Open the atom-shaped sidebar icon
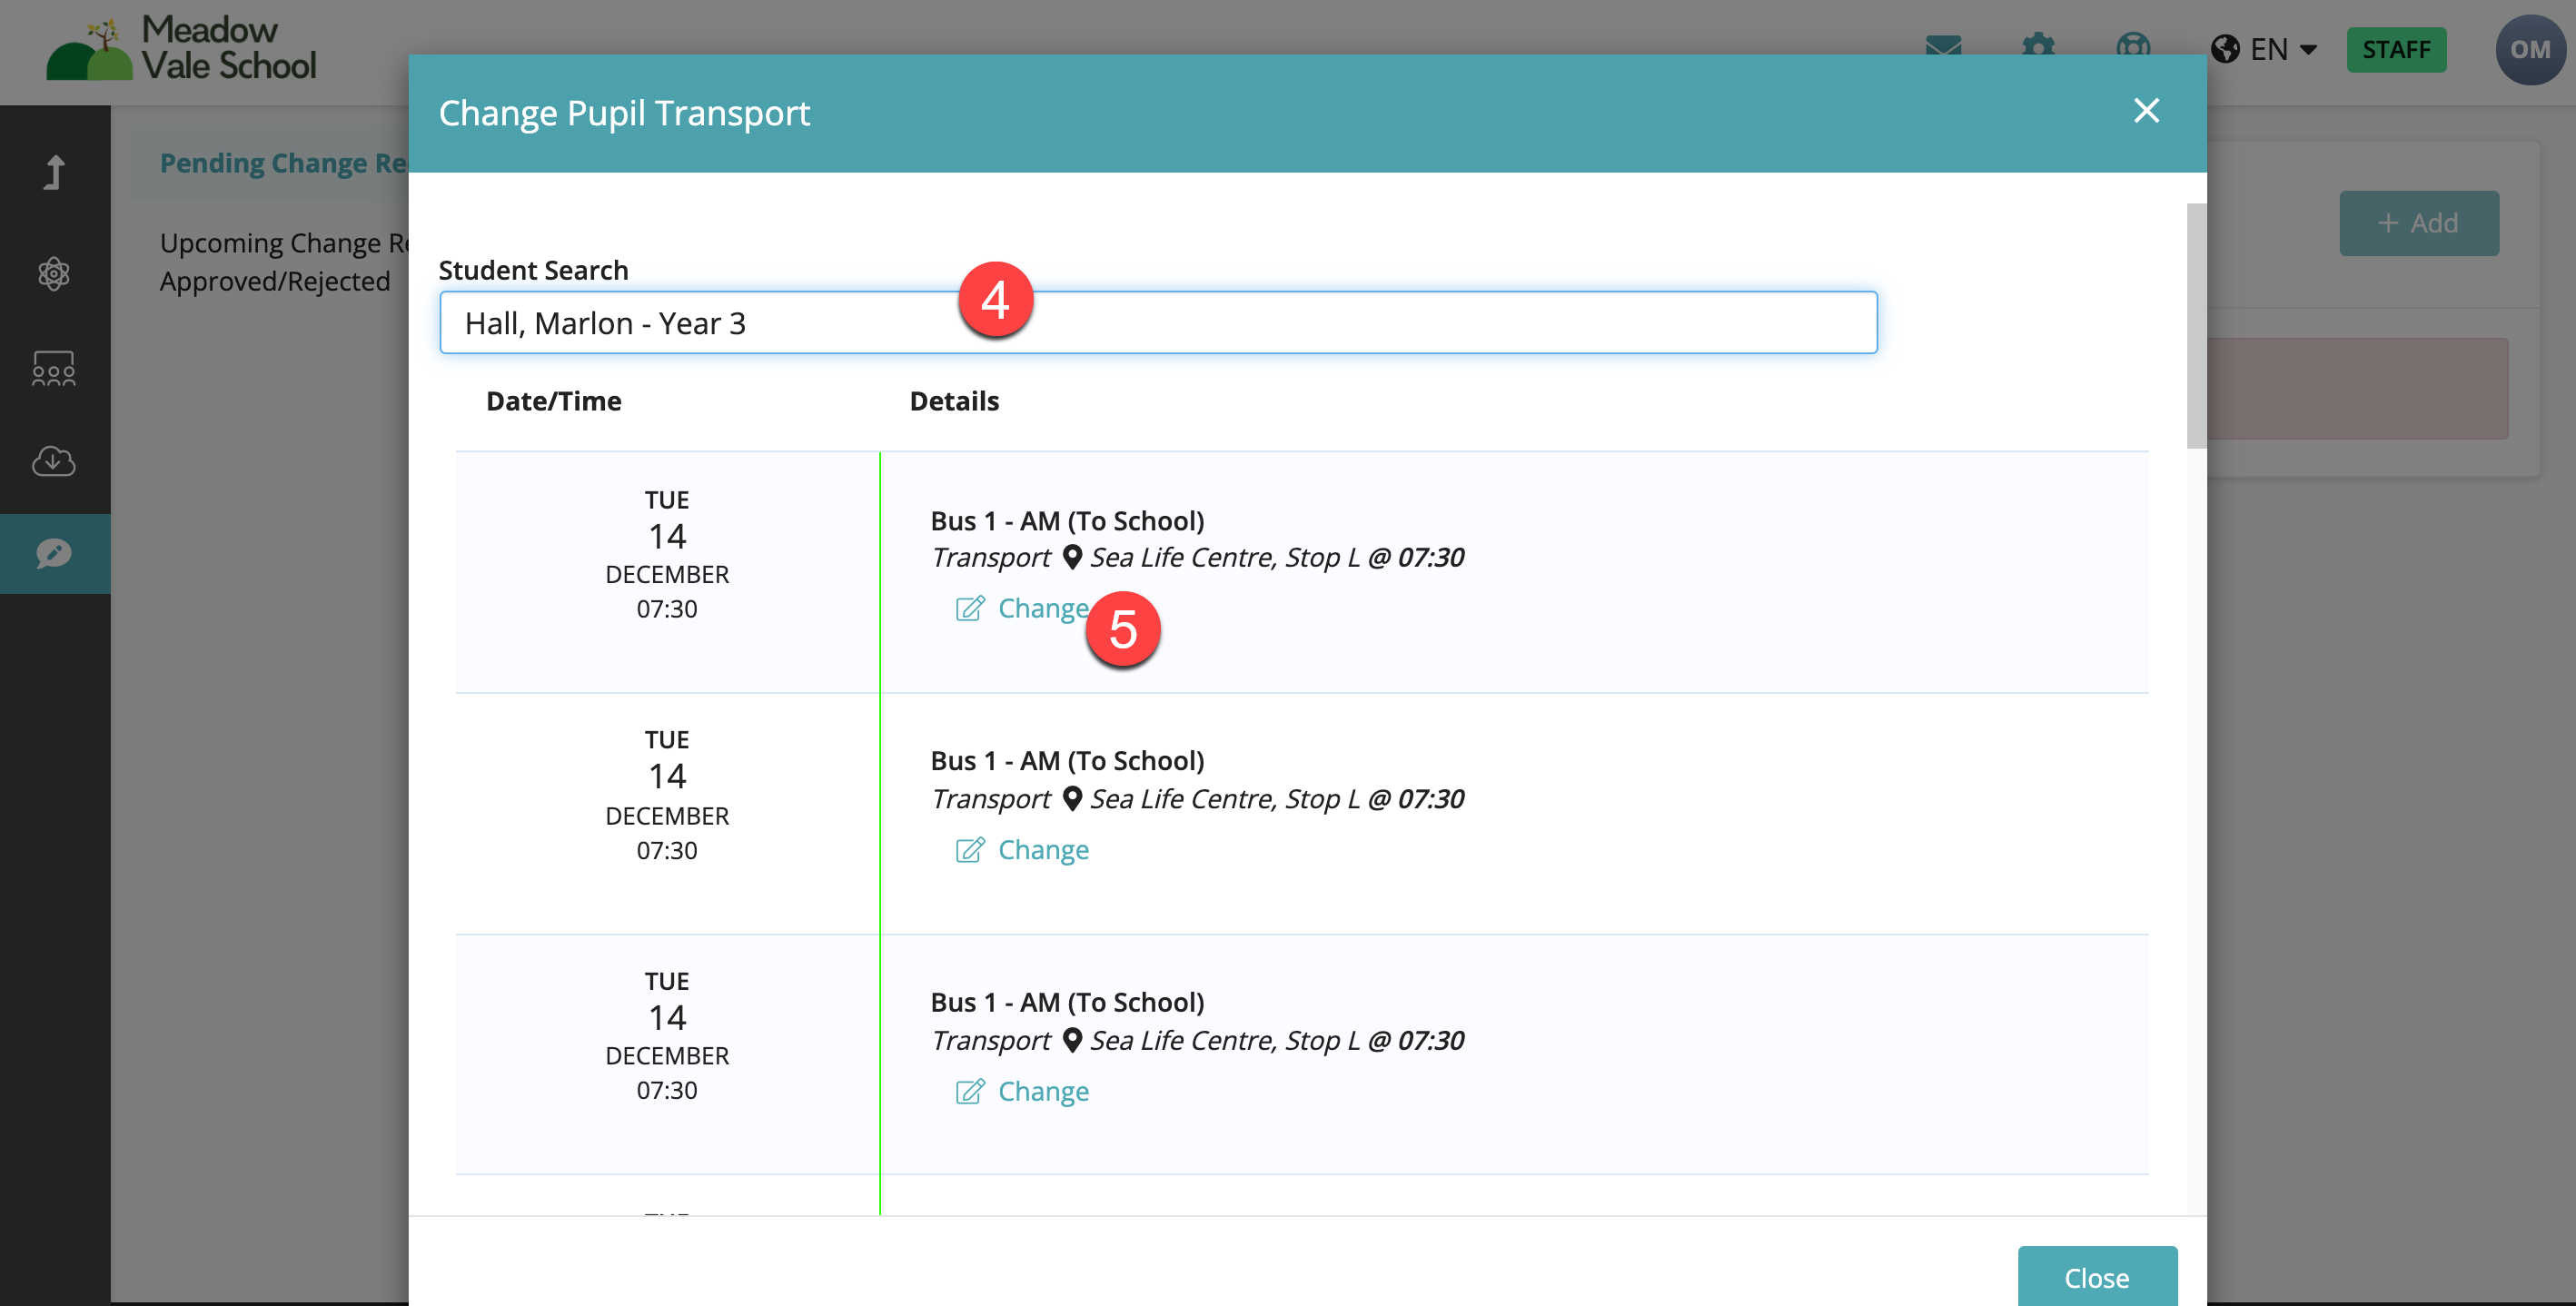The height and width of the screenshot is (1306, 2576). tap(54, 273)
